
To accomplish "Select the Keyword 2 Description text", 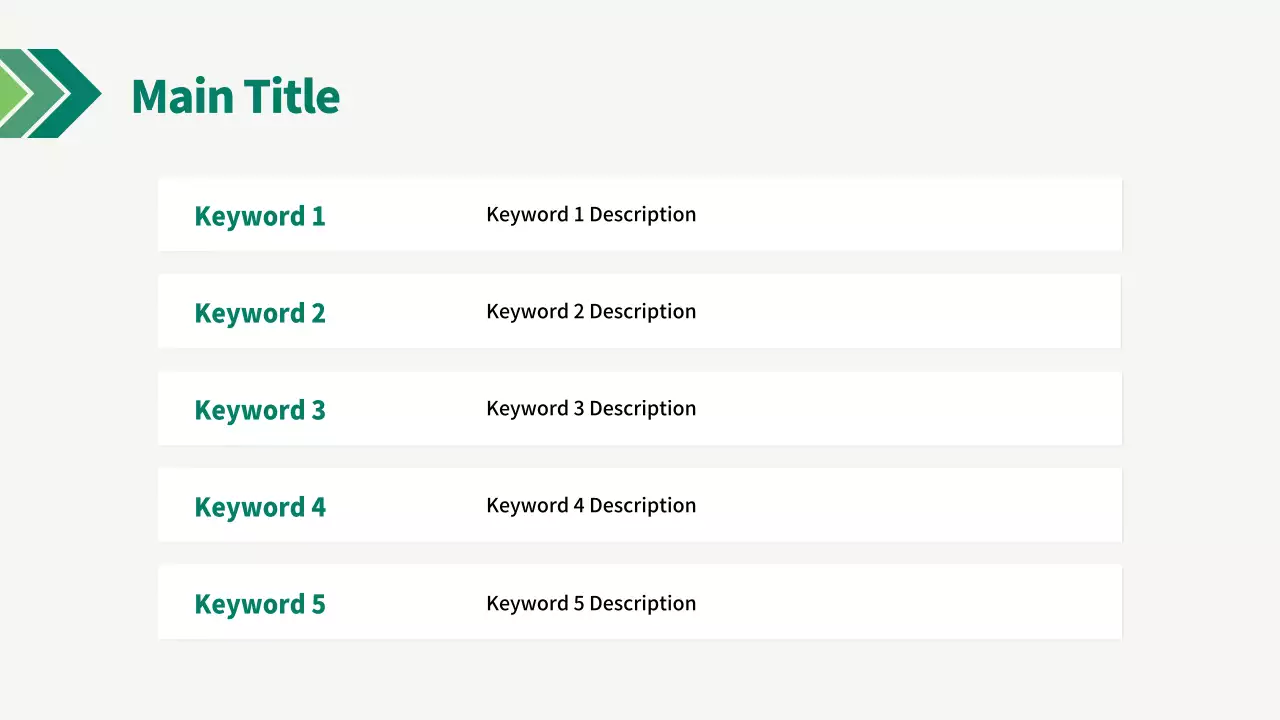I will [x=591, y=311].
